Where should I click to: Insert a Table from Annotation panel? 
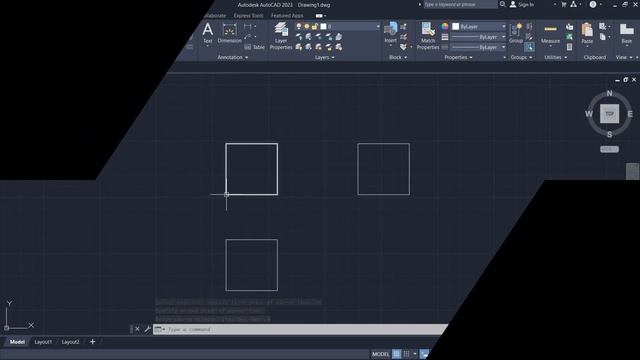click(x=255, y=47)
